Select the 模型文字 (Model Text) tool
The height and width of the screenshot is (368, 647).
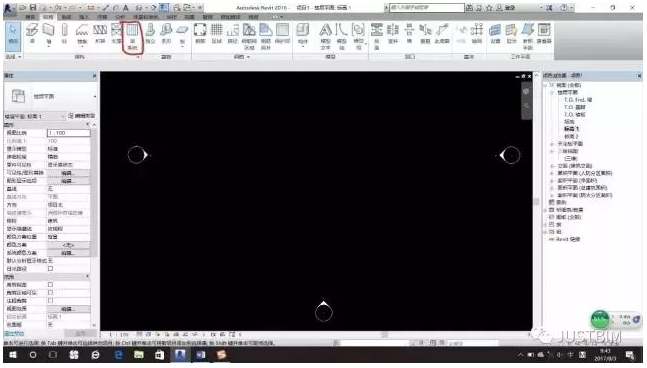(326, 36)
